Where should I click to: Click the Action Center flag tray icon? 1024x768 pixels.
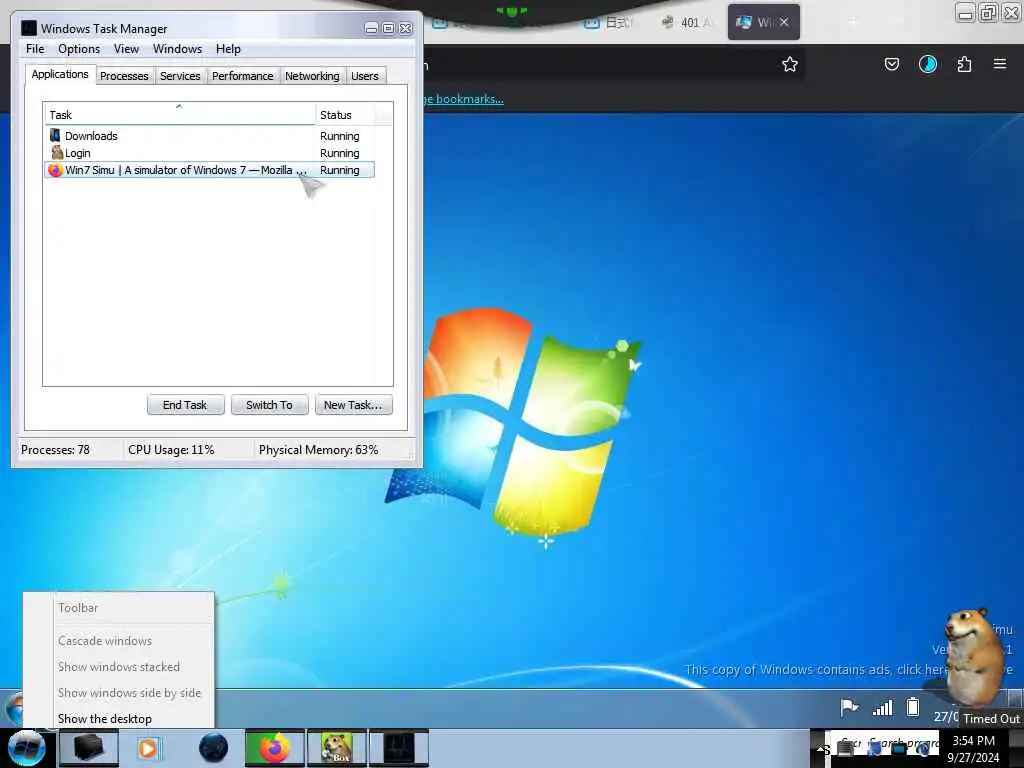click(849, 707)
